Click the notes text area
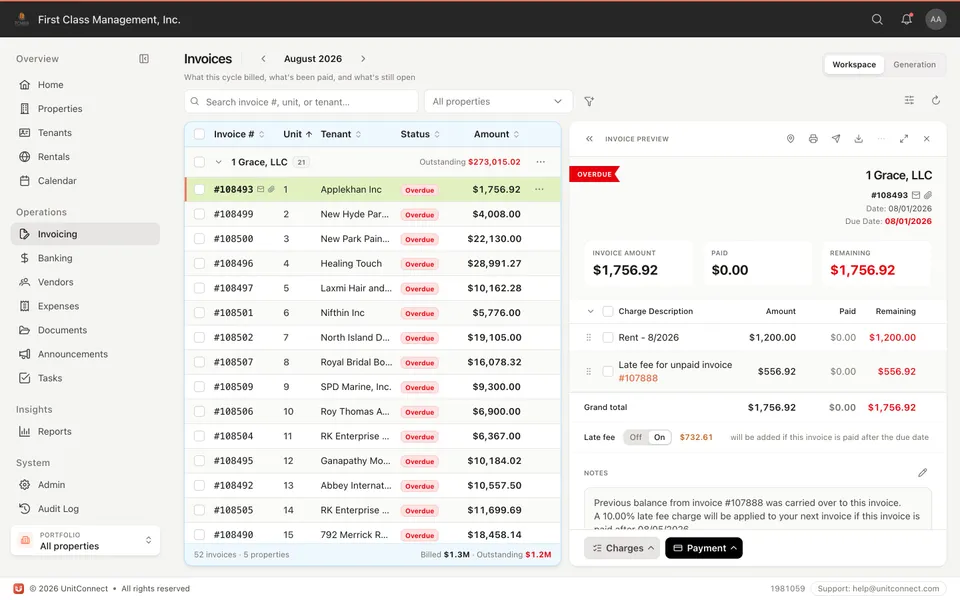This screenshot has width=960, height=600. (x=757, y=509)
